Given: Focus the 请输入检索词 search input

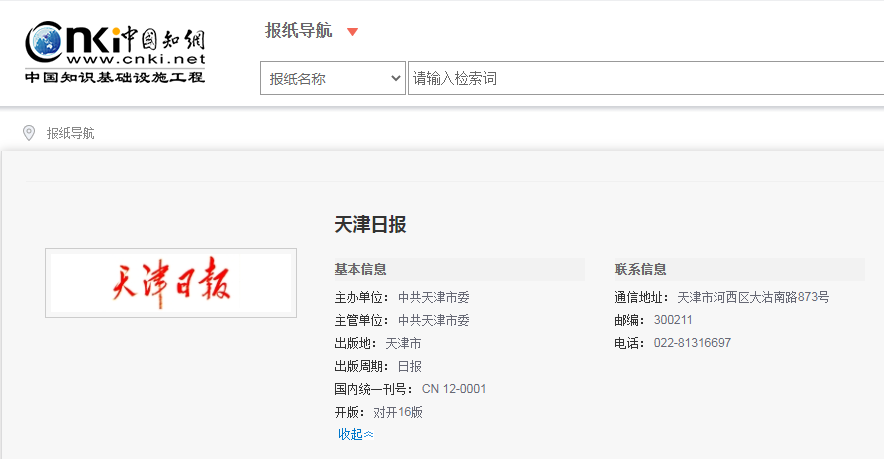Looking at the screenshot, I should pos(646,78).
